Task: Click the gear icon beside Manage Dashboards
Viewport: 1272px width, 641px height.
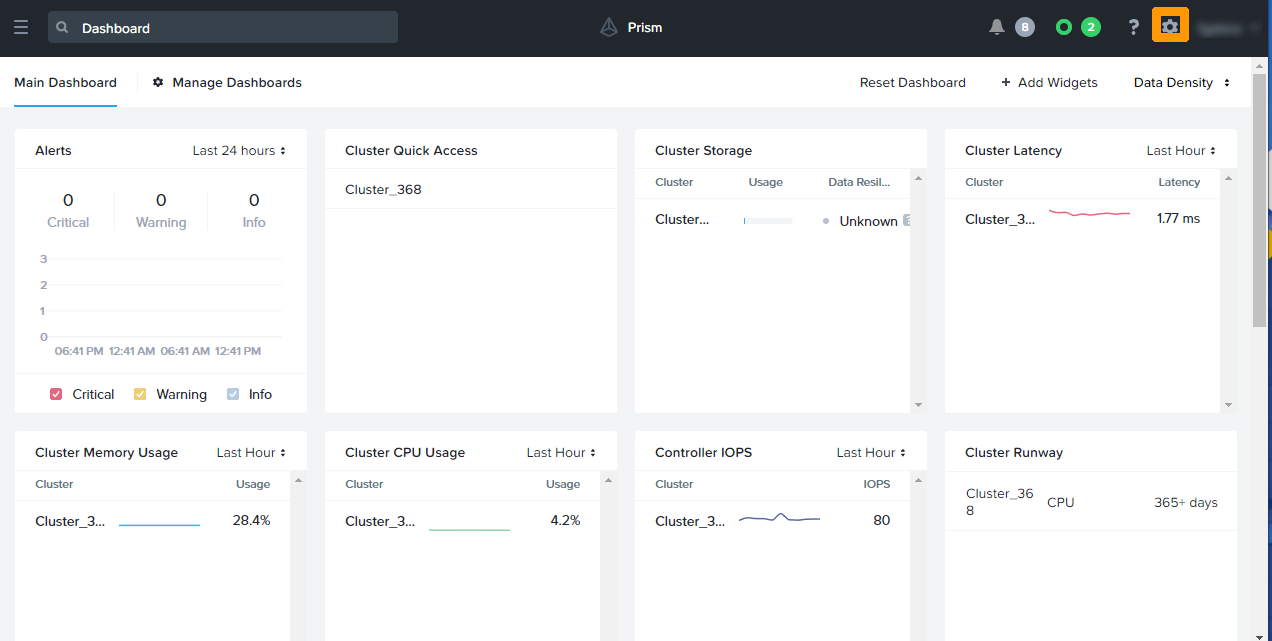Action: (x=157, y=82)
